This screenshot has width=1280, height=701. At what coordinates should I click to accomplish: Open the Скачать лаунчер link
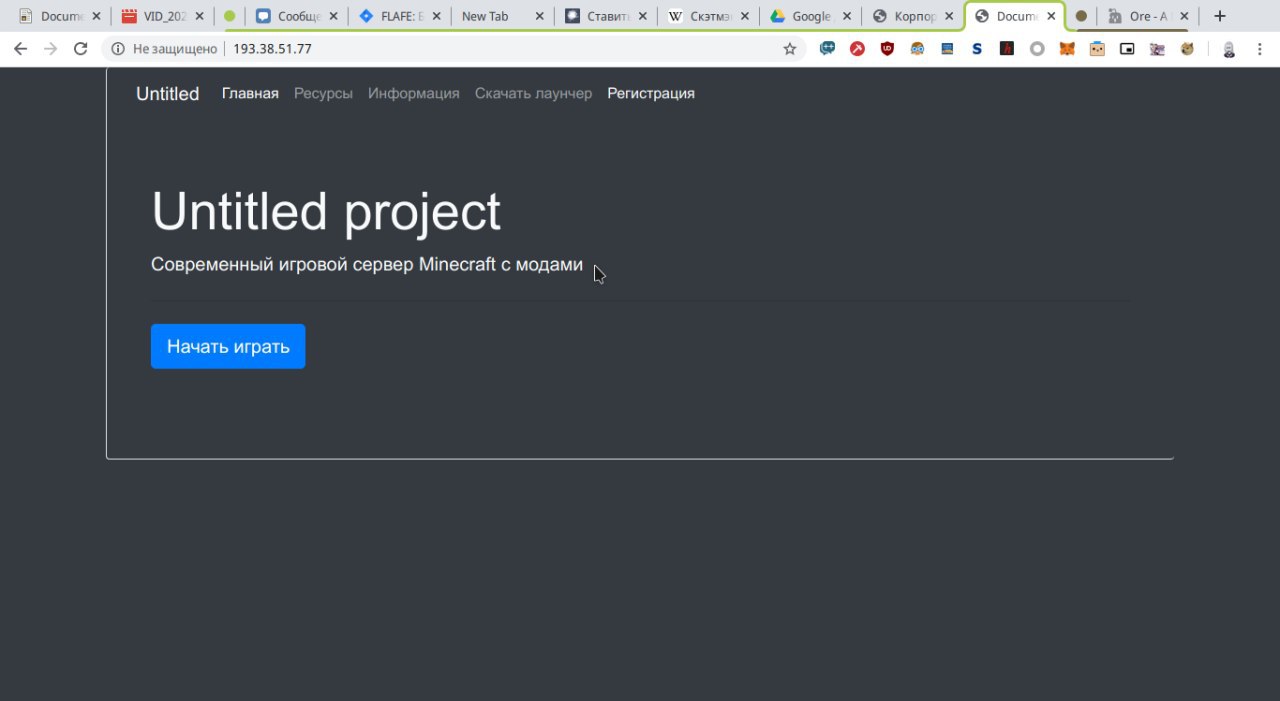(533, 93)
